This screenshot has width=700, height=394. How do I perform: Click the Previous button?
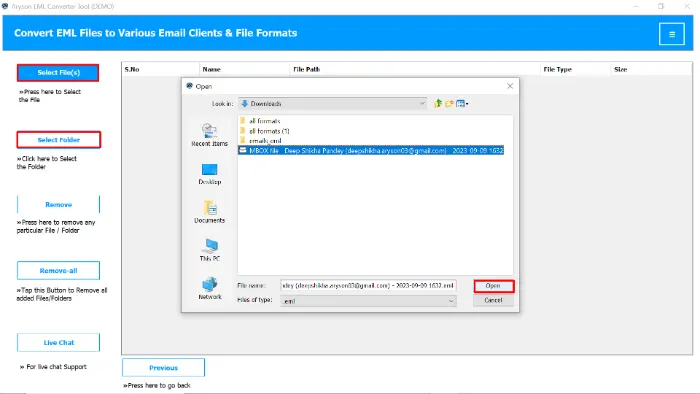163,368
